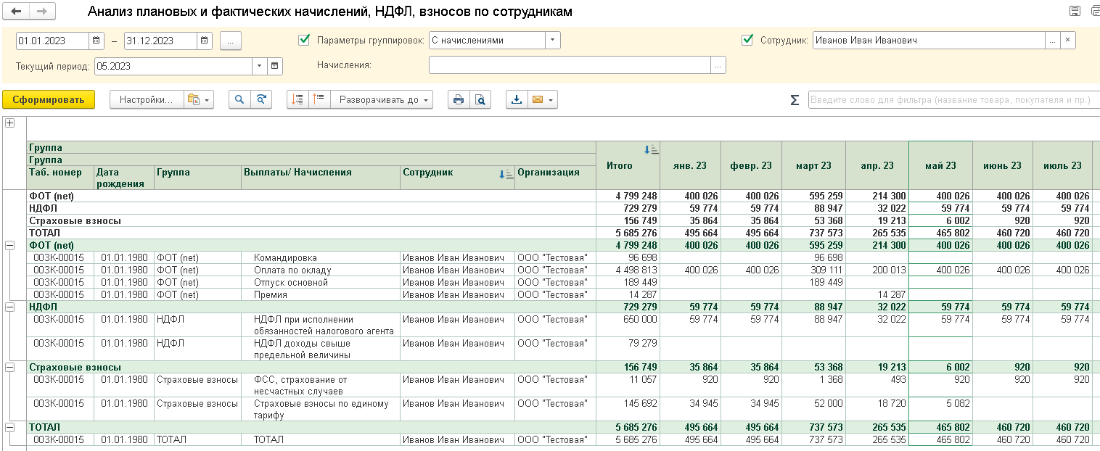The image size is (1100, 451).
Task: Save report with the download arrow icon
Action: pos(517,100)
